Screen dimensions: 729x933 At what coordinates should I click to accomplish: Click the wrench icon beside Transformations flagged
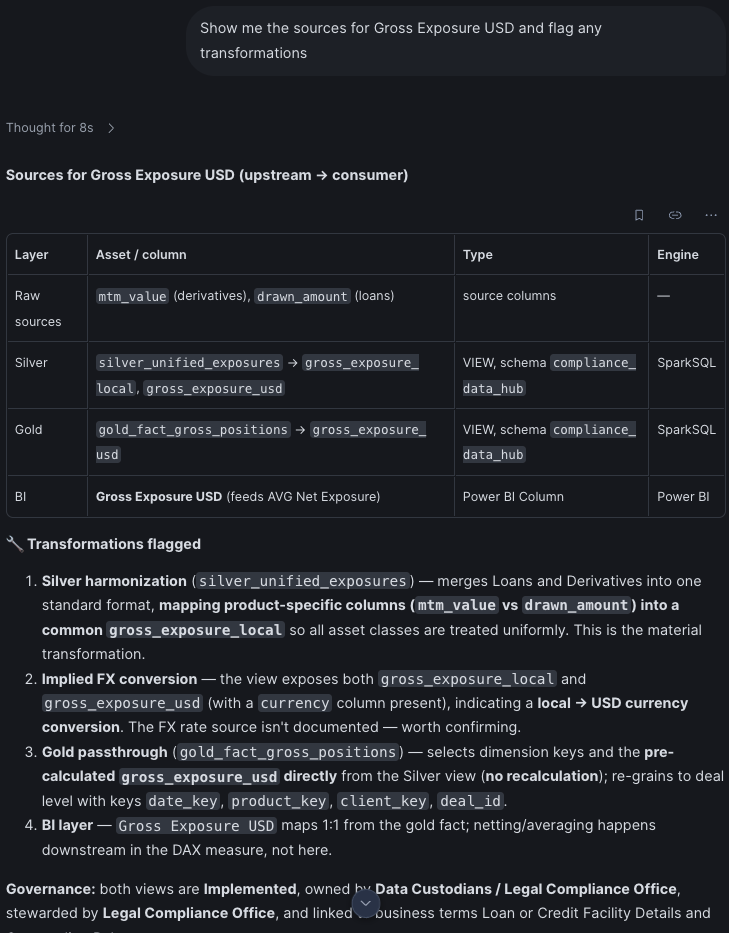tap(14, 544)
